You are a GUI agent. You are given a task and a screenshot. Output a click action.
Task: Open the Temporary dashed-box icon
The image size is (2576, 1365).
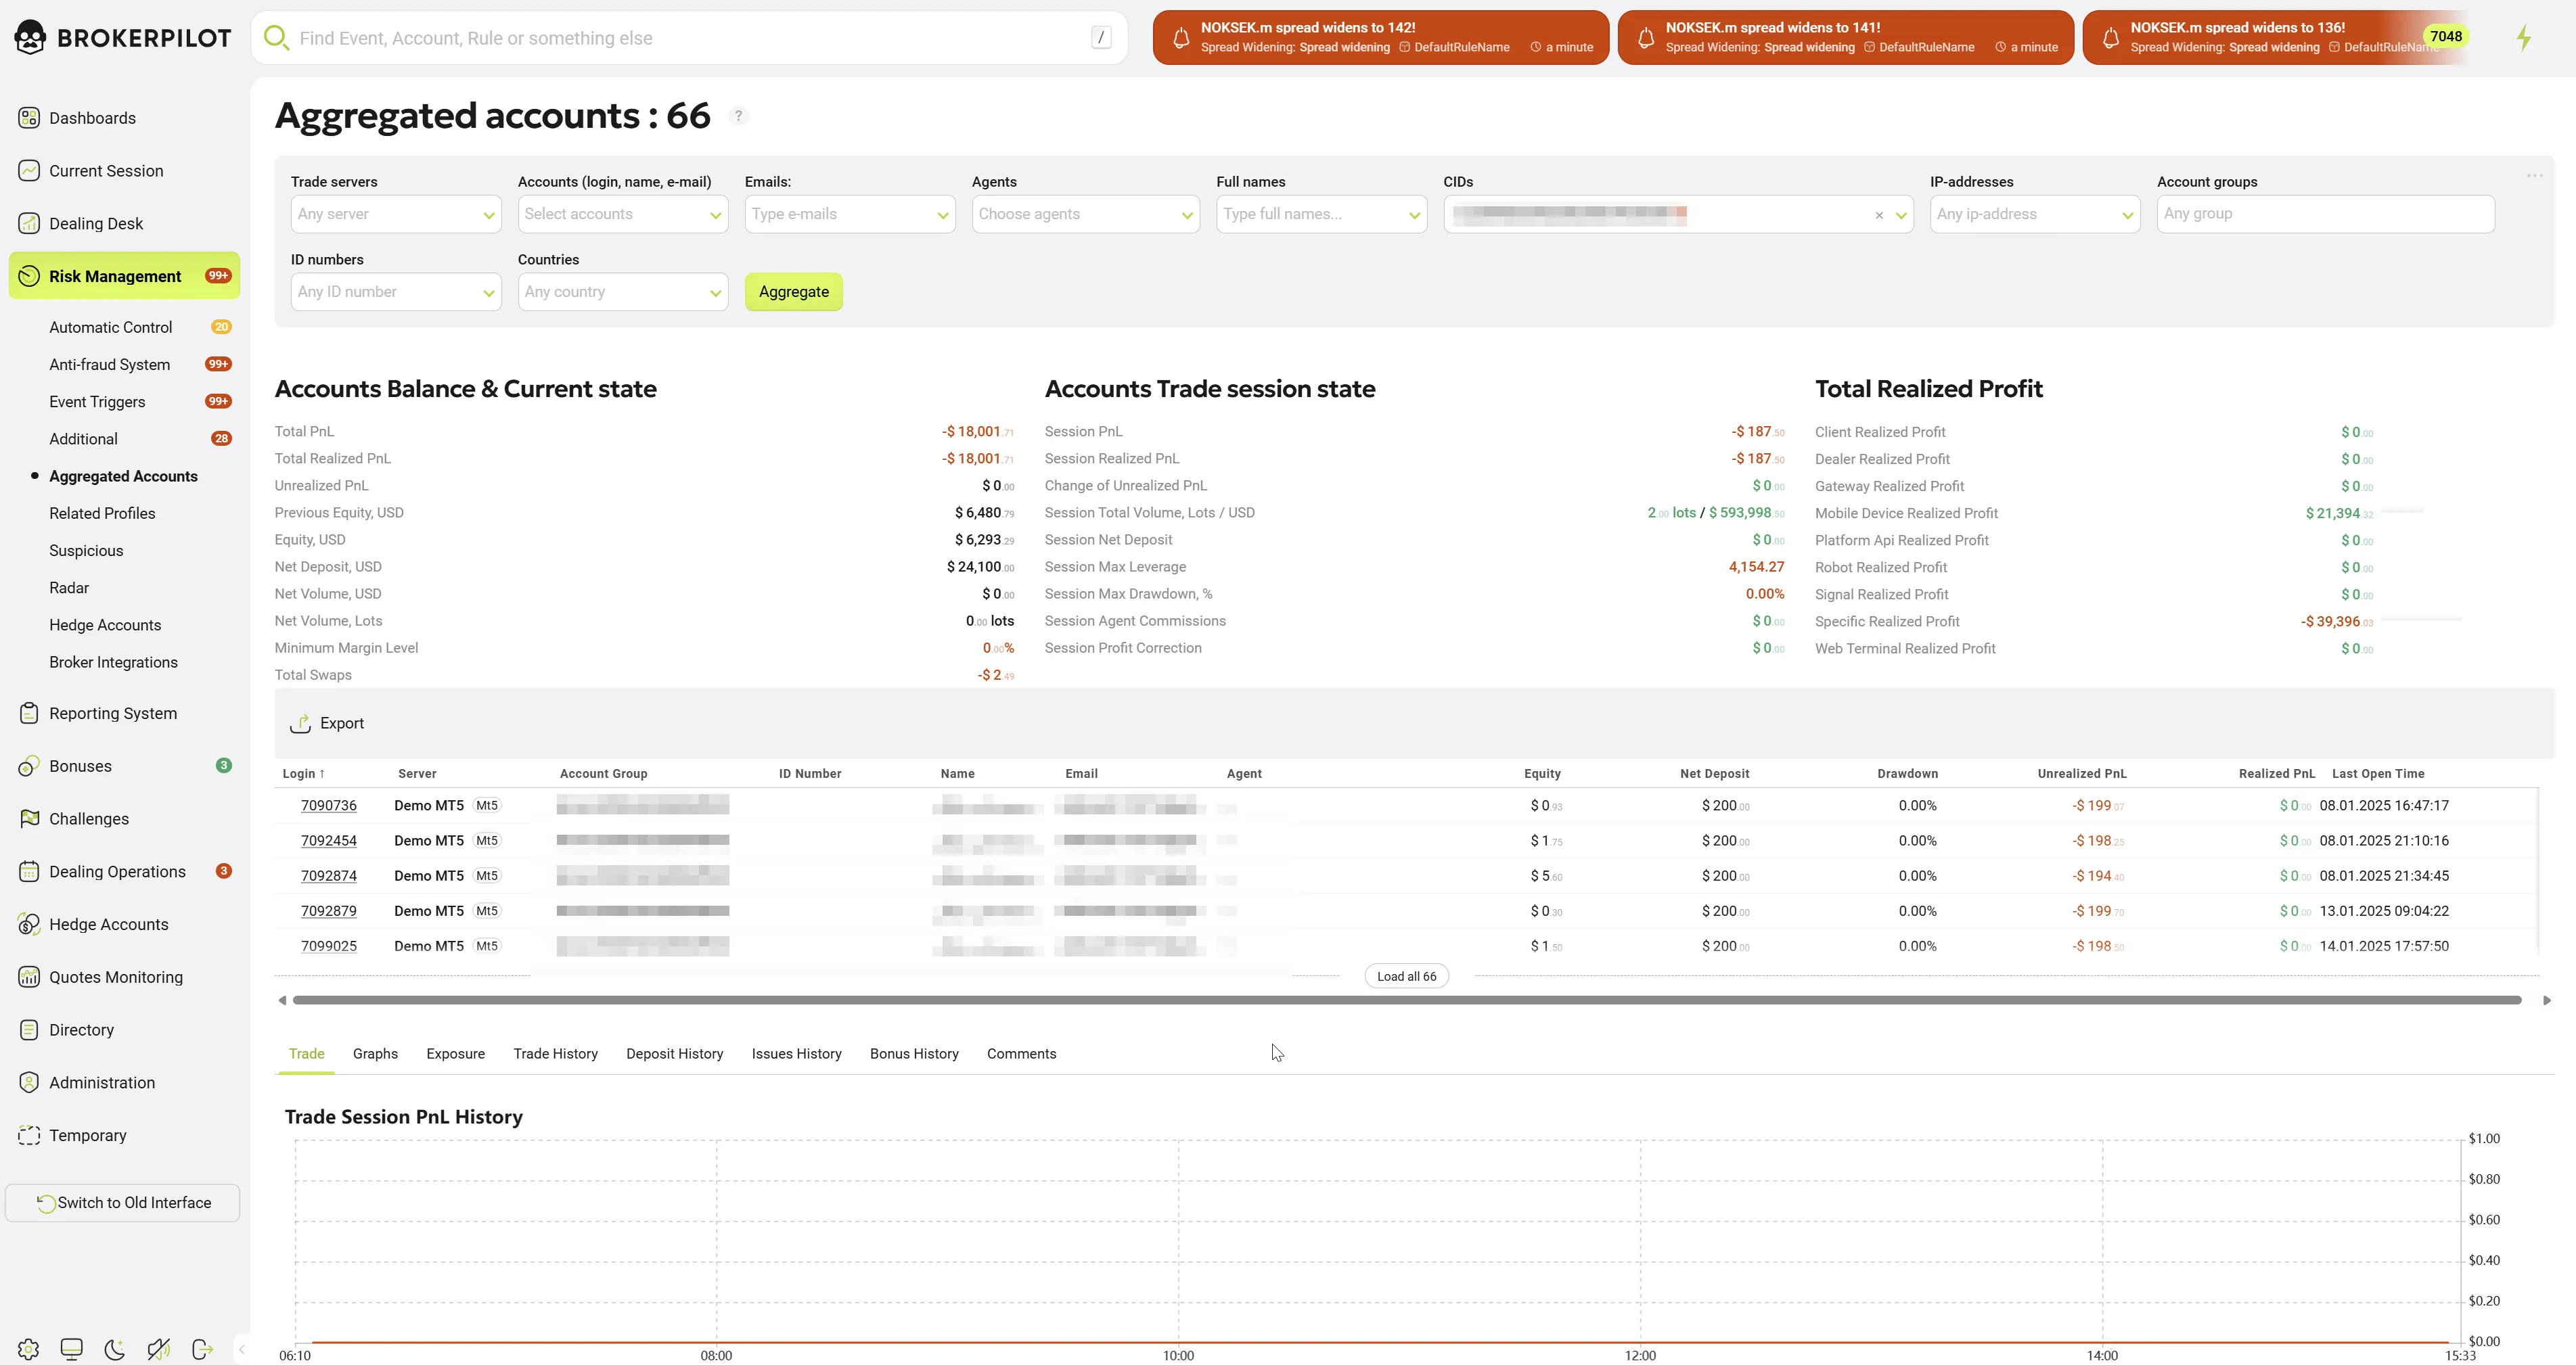29,1136
